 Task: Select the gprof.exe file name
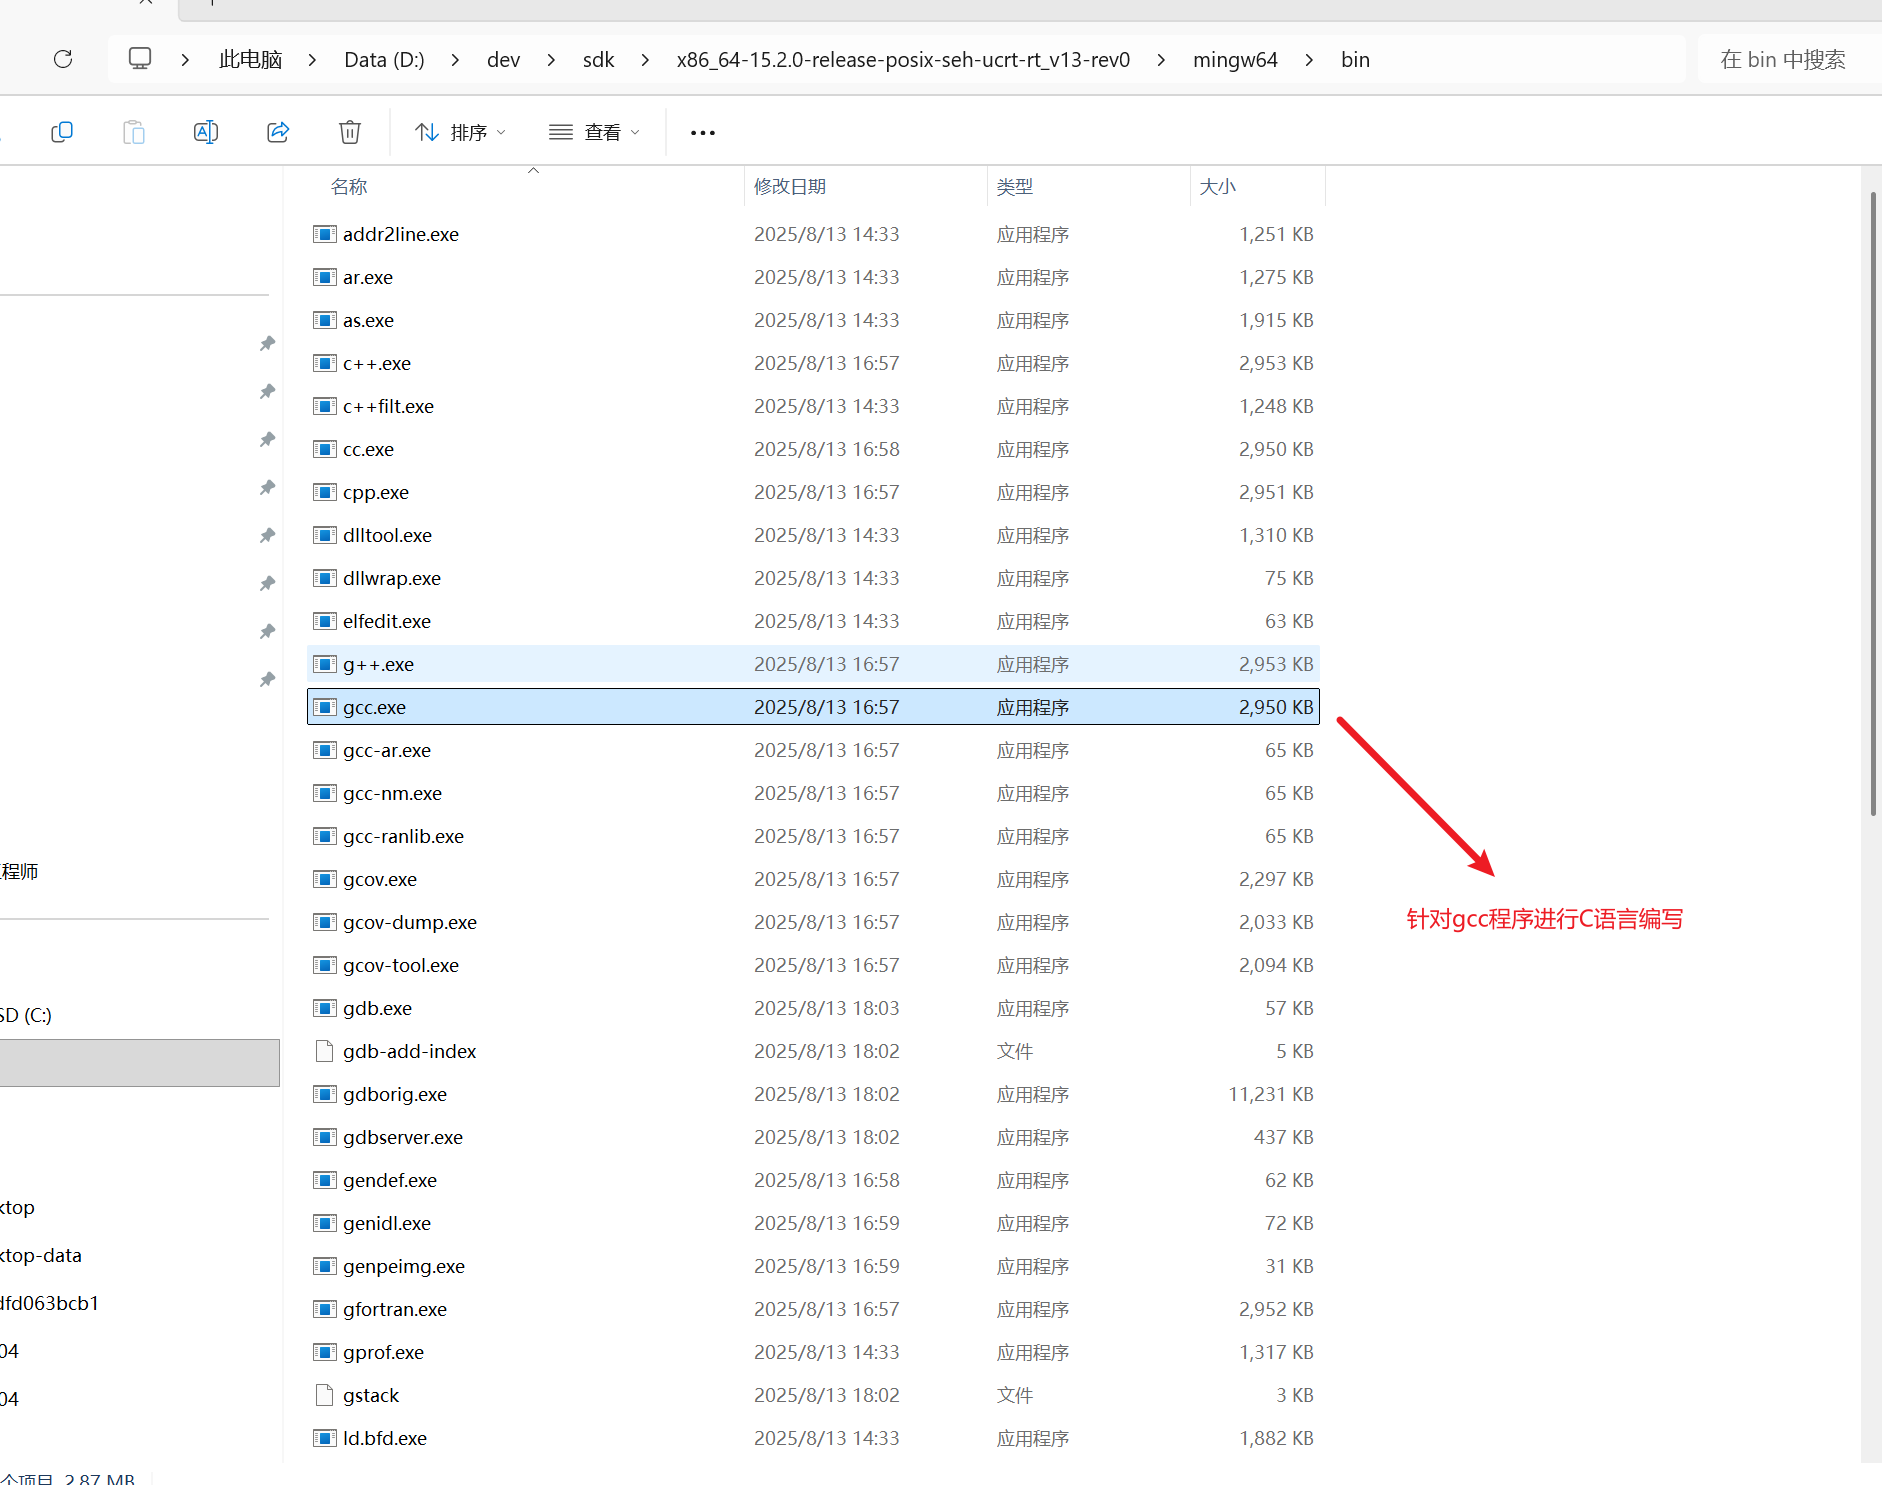(x=383, y=1352)
